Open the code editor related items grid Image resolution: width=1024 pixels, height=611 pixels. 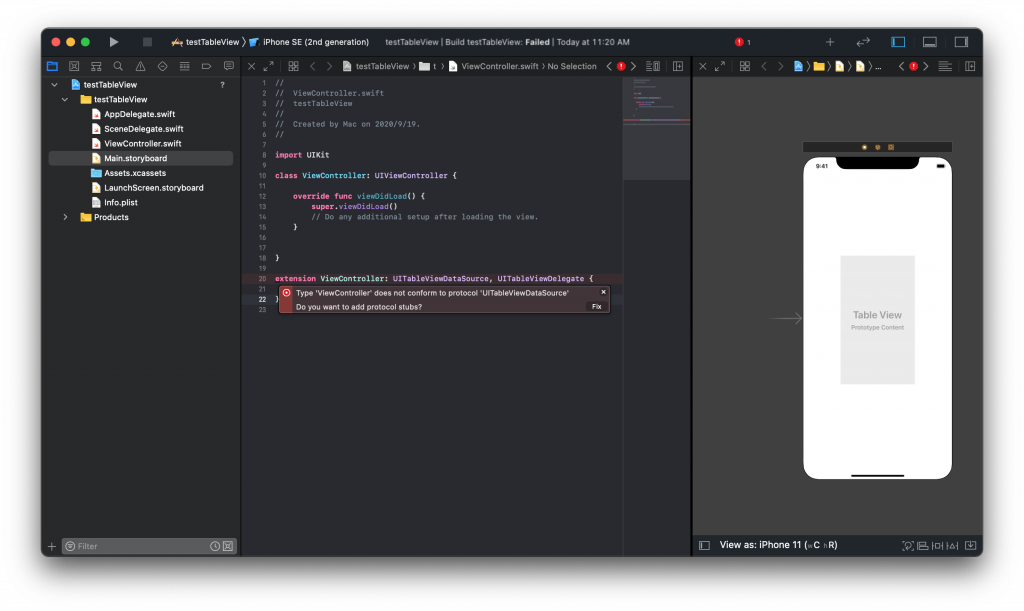point(293,66)
